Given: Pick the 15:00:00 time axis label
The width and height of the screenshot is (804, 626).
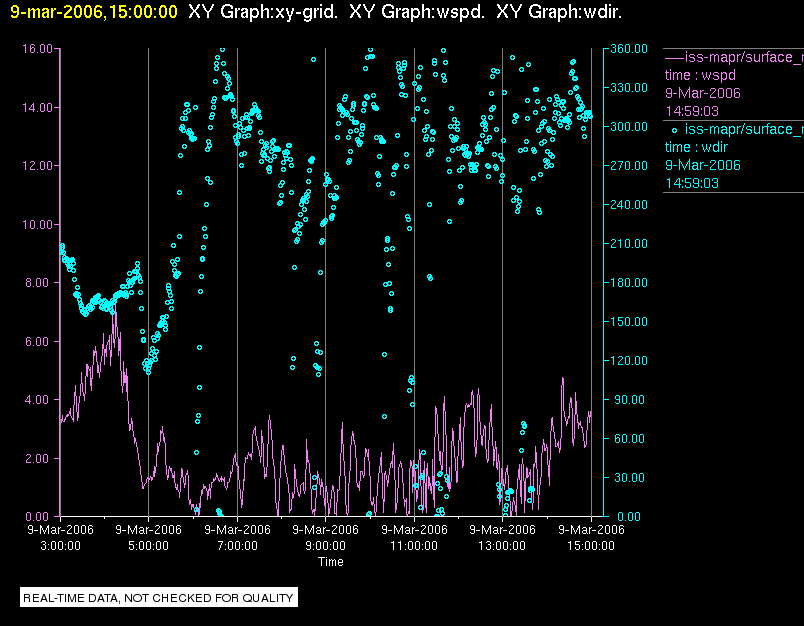Looking at the screenshot, I should click(591, 546).
